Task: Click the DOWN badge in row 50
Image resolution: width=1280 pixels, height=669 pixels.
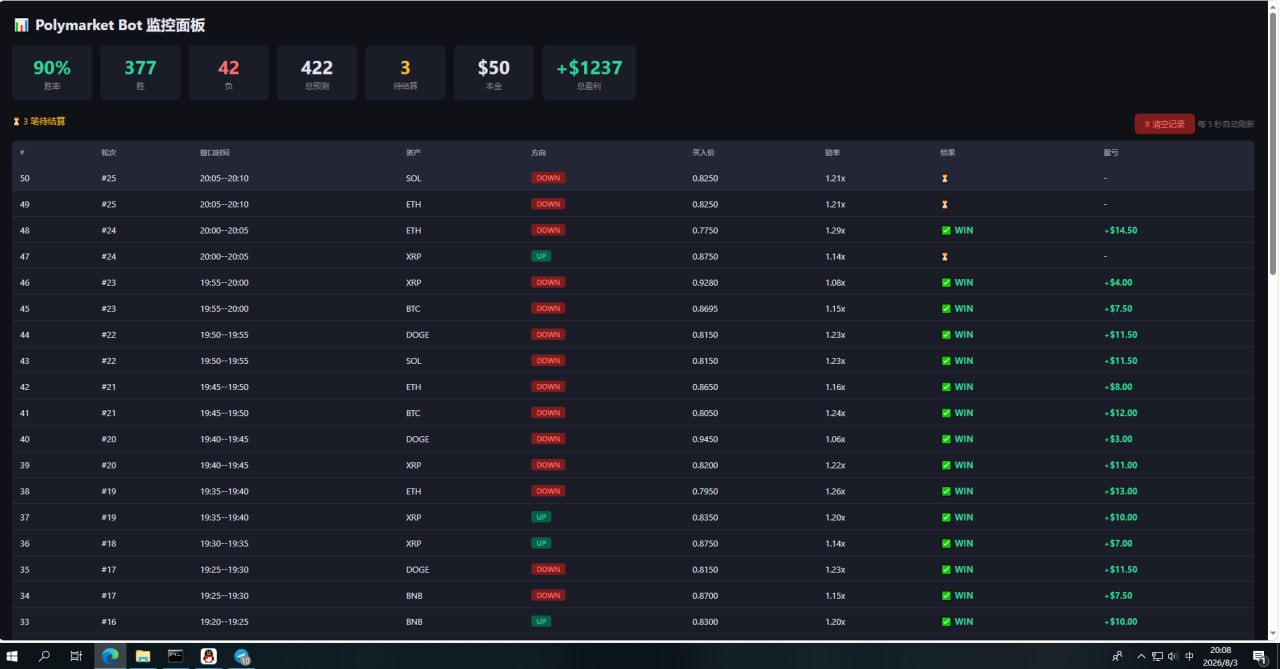Action: (x=548, y=178)
